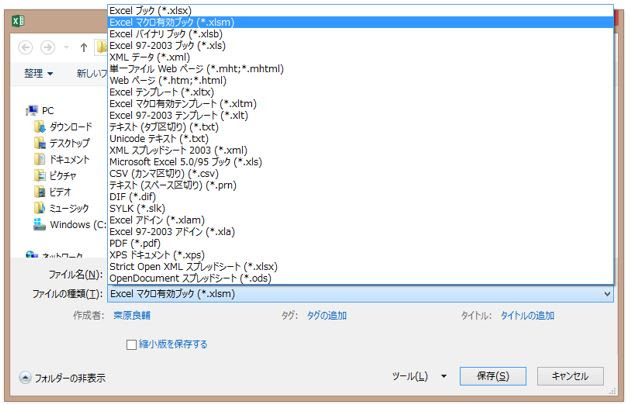Choose テキスト (スペース区切り) (*.prn)

(x=361, y=185)
